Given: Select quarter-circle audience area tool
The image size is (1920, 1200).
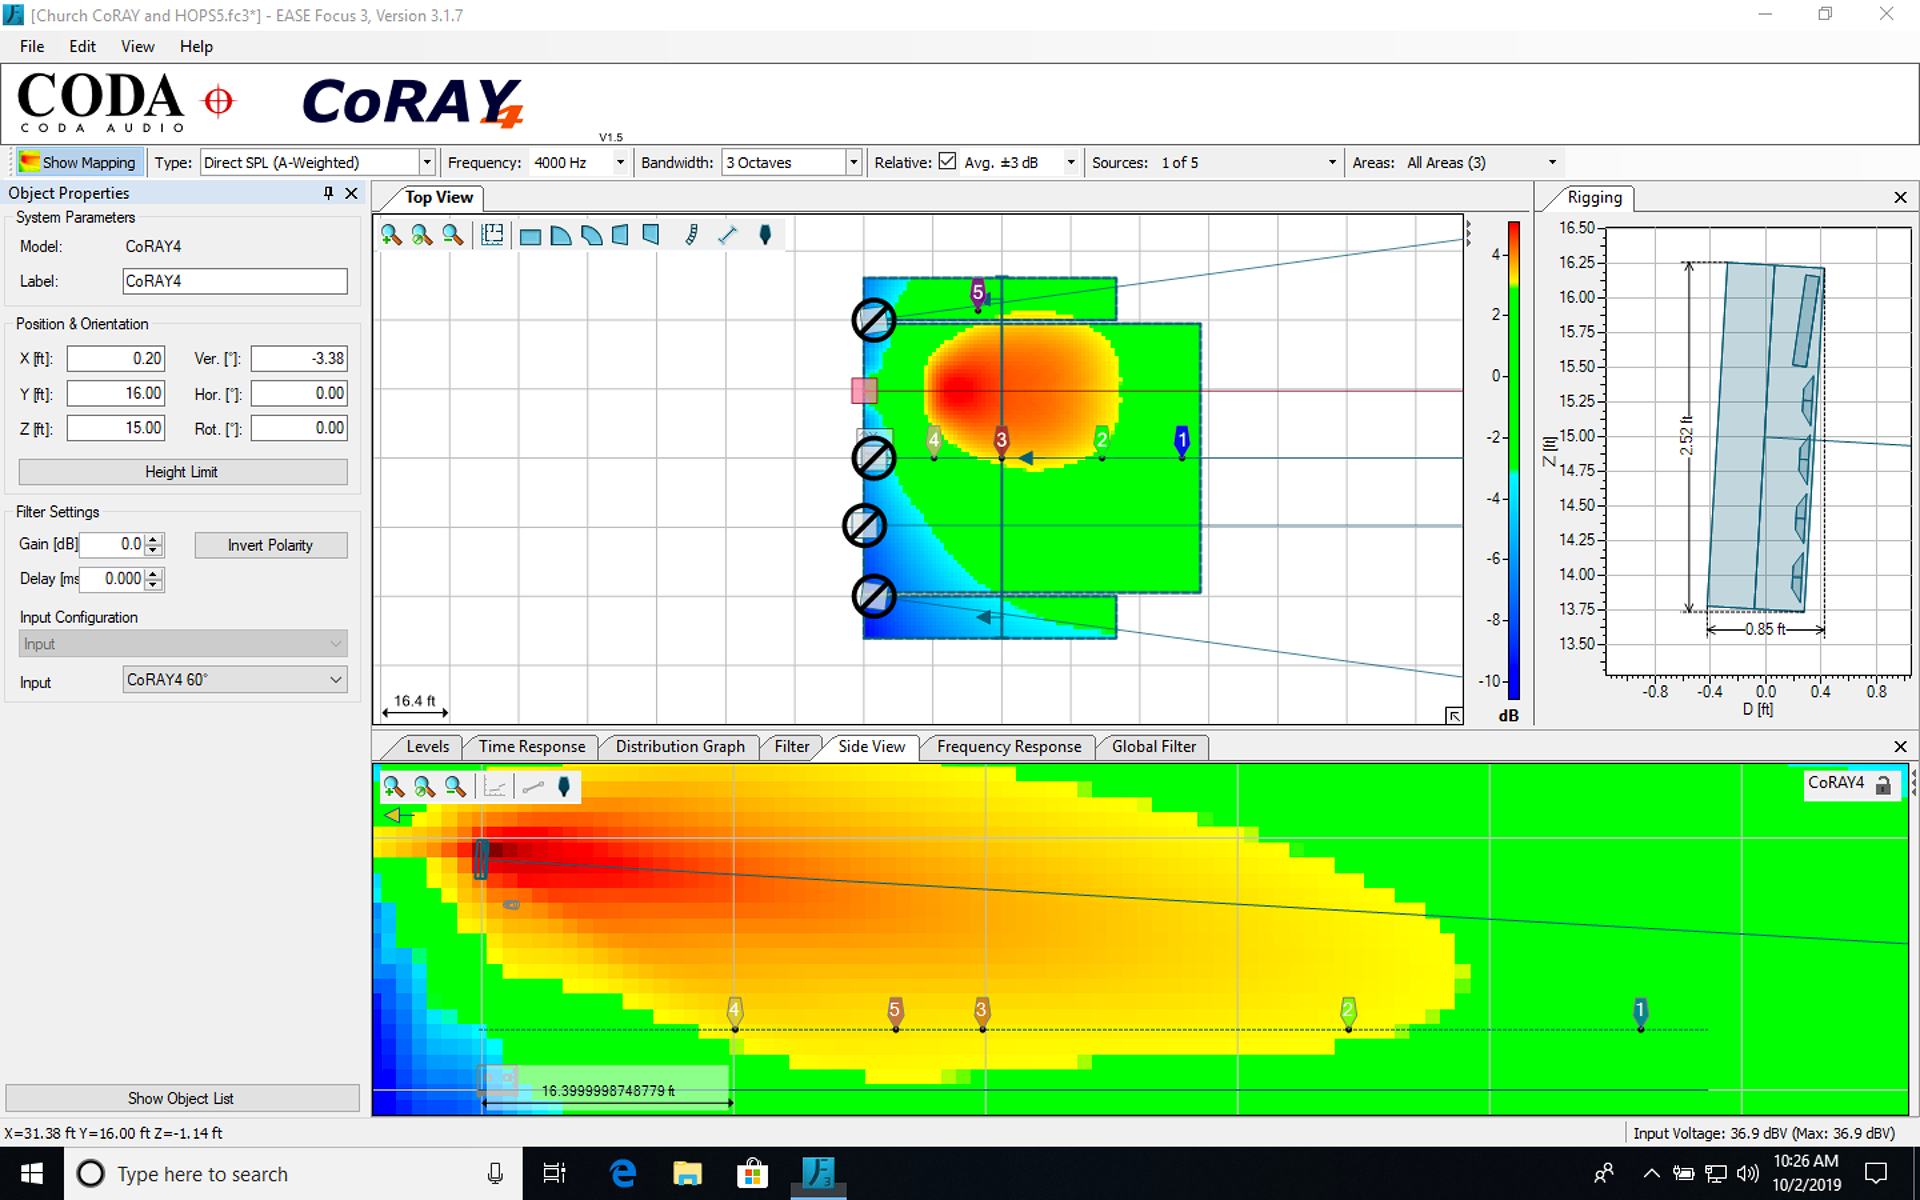Looking at the screenshot, I should 561,236.
